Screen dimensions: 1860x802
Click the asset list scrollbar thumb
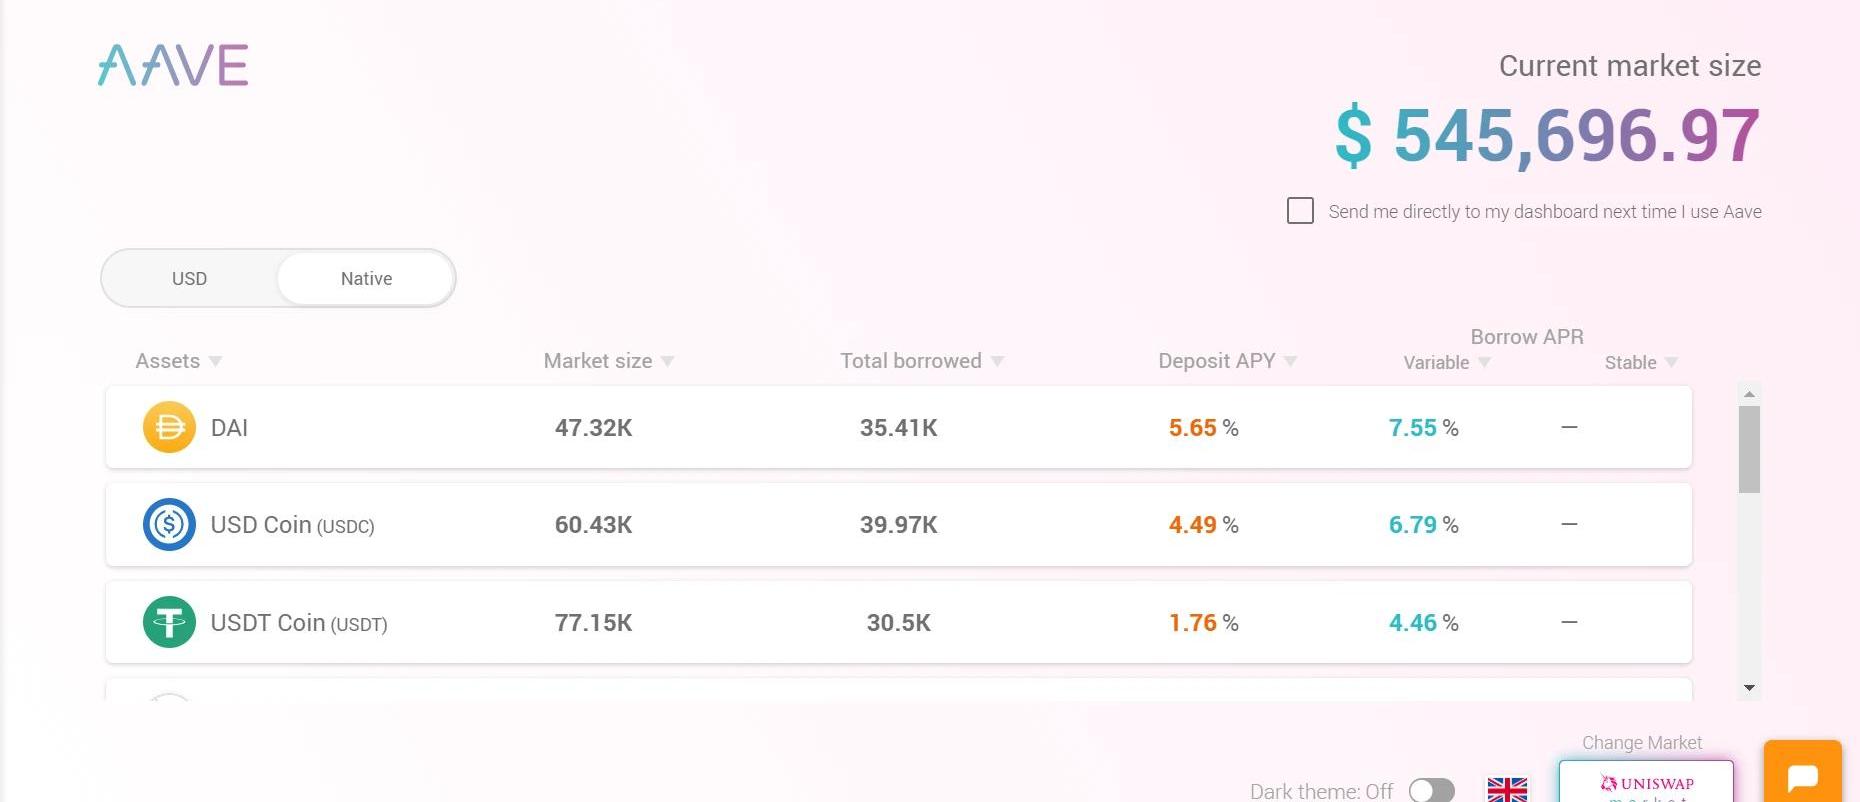pos(1749,449)
